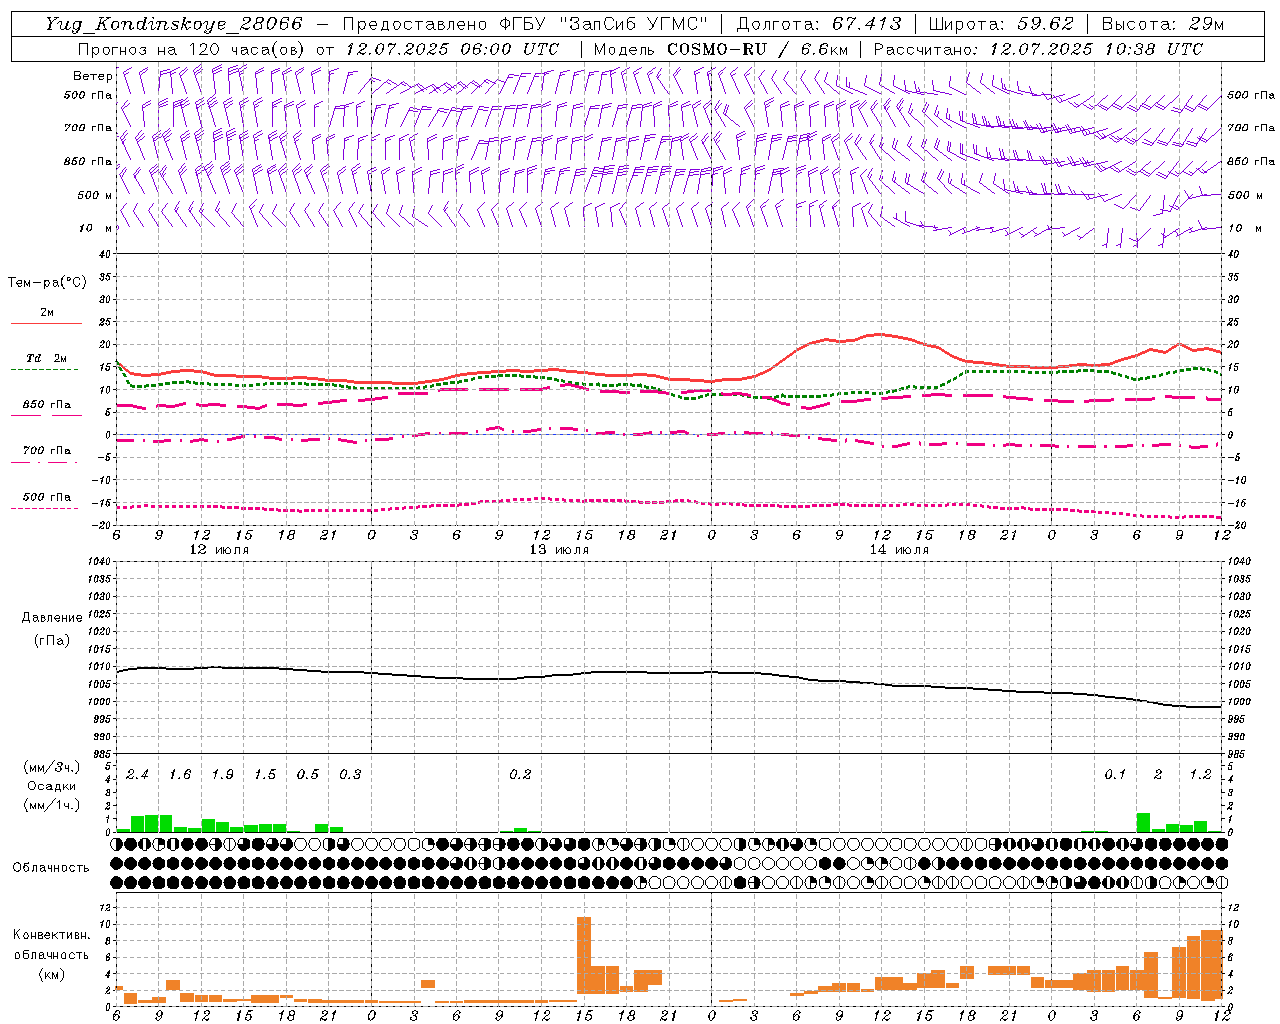Select the ФГБУ "ЗапСиб УГМС" provider text
The height and width of the screenshot is (1024, 1280).
click(603, 24)
